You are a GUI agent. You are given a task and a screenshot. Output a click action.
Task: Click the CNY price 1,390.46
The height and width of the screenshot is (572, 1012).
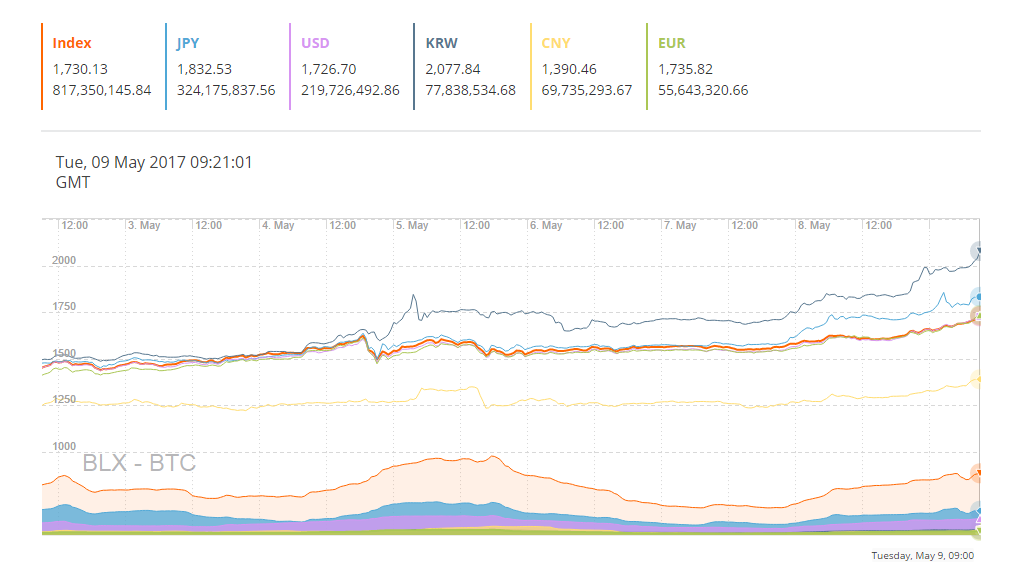coord(569,69)
